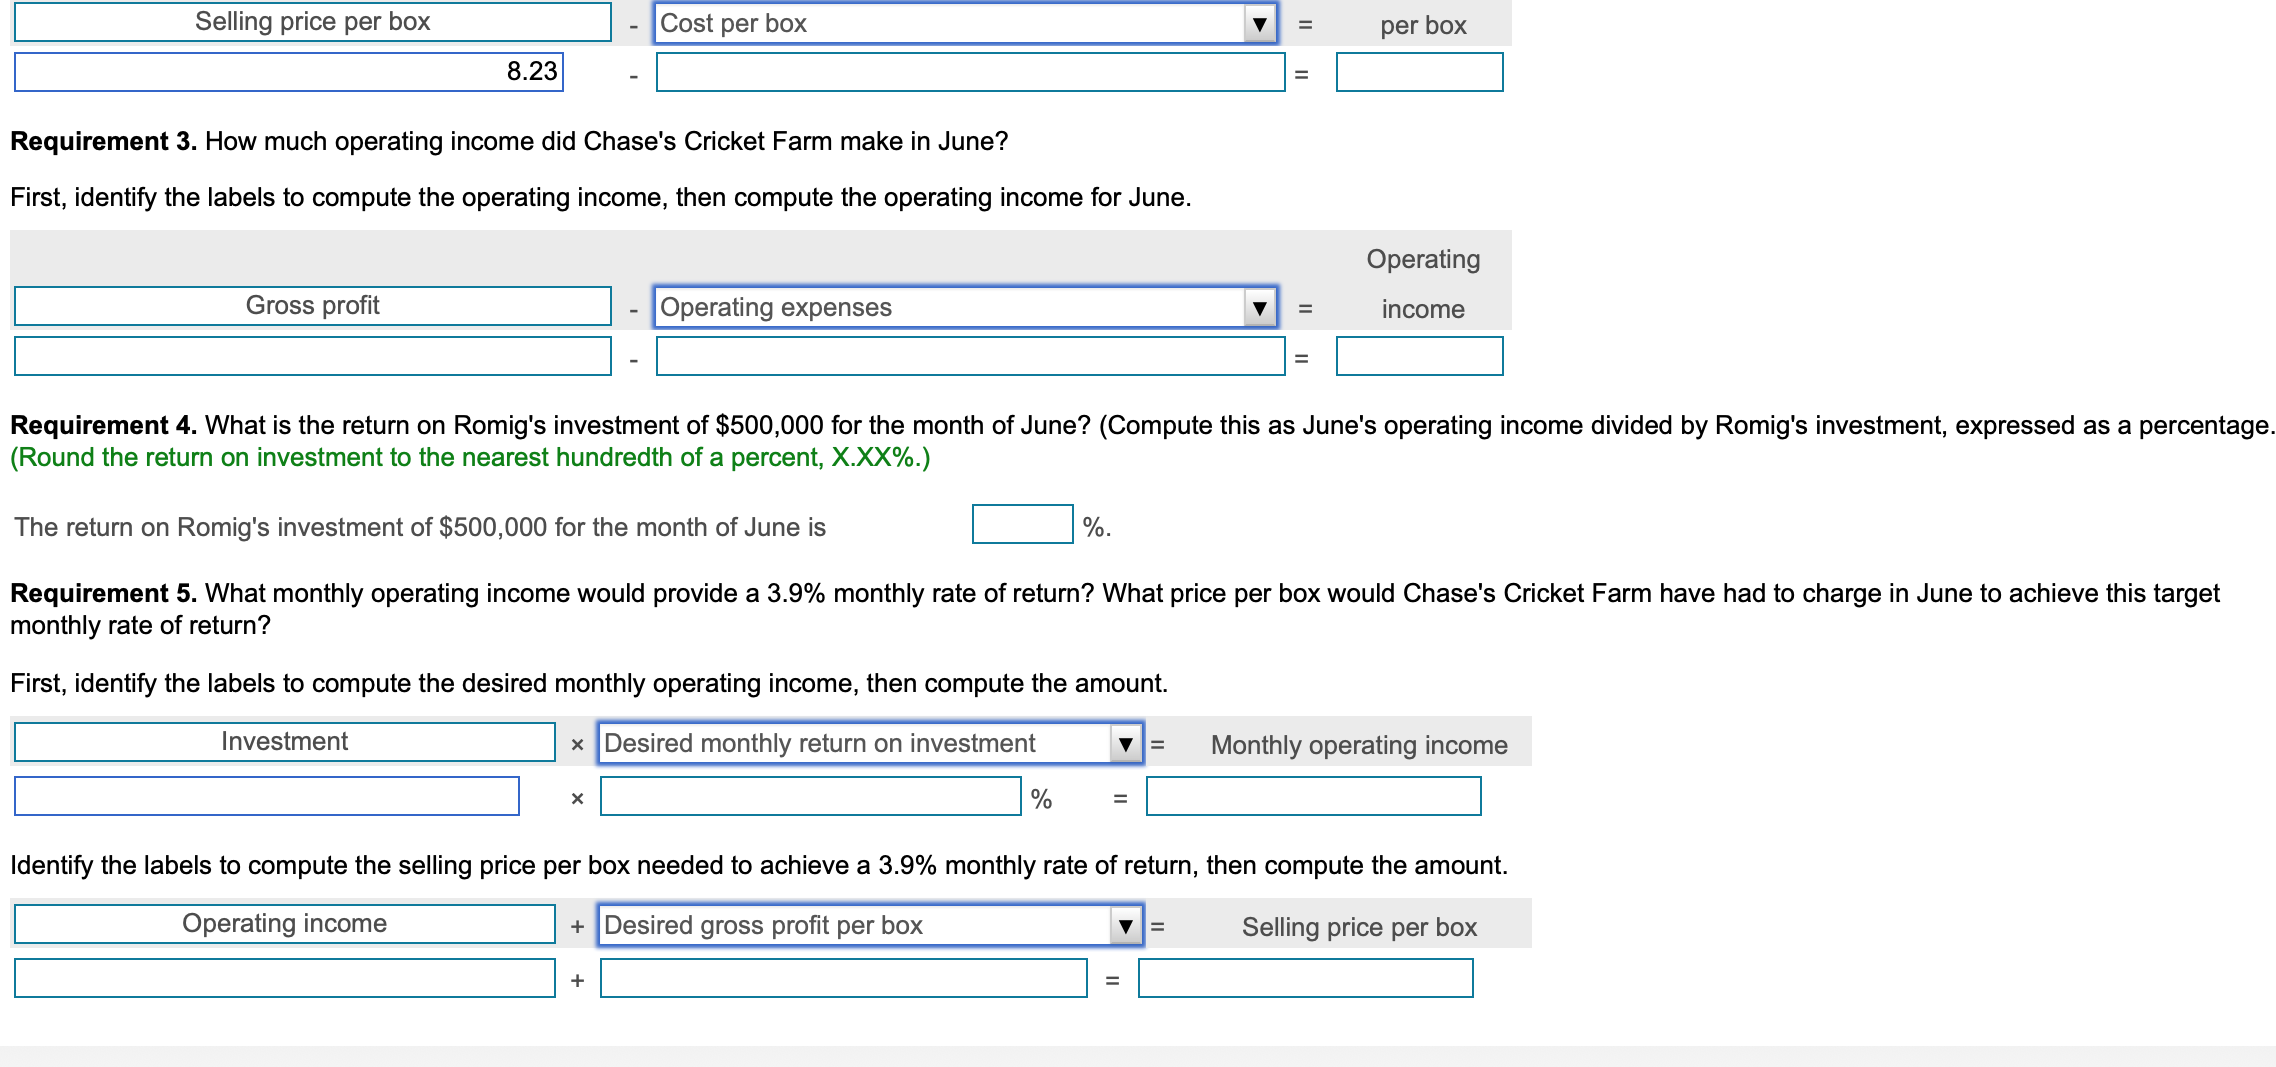The width and height of the screenshot is (2276, 1067).
Task: Click the return on investment percentage field
Action: pyautogui.click(x=1020, y=525)
